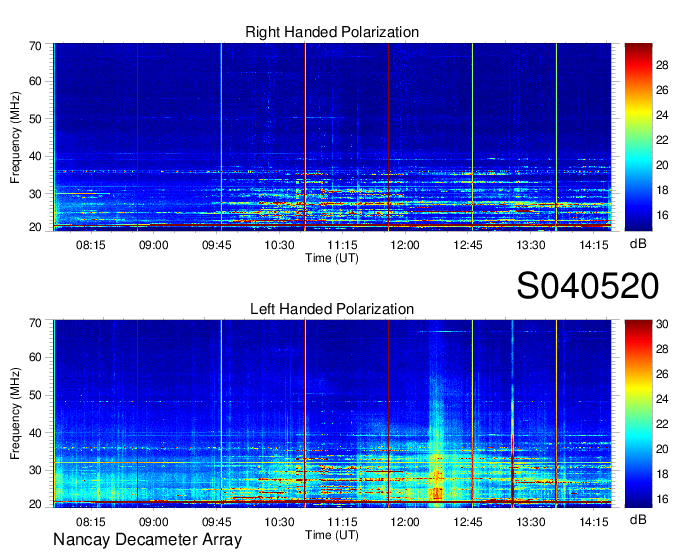Image resolution: width=680 pixels, height=552 pixels.
Task: Click the 22 value on lower color scale
Action: (x=662, y=424)
